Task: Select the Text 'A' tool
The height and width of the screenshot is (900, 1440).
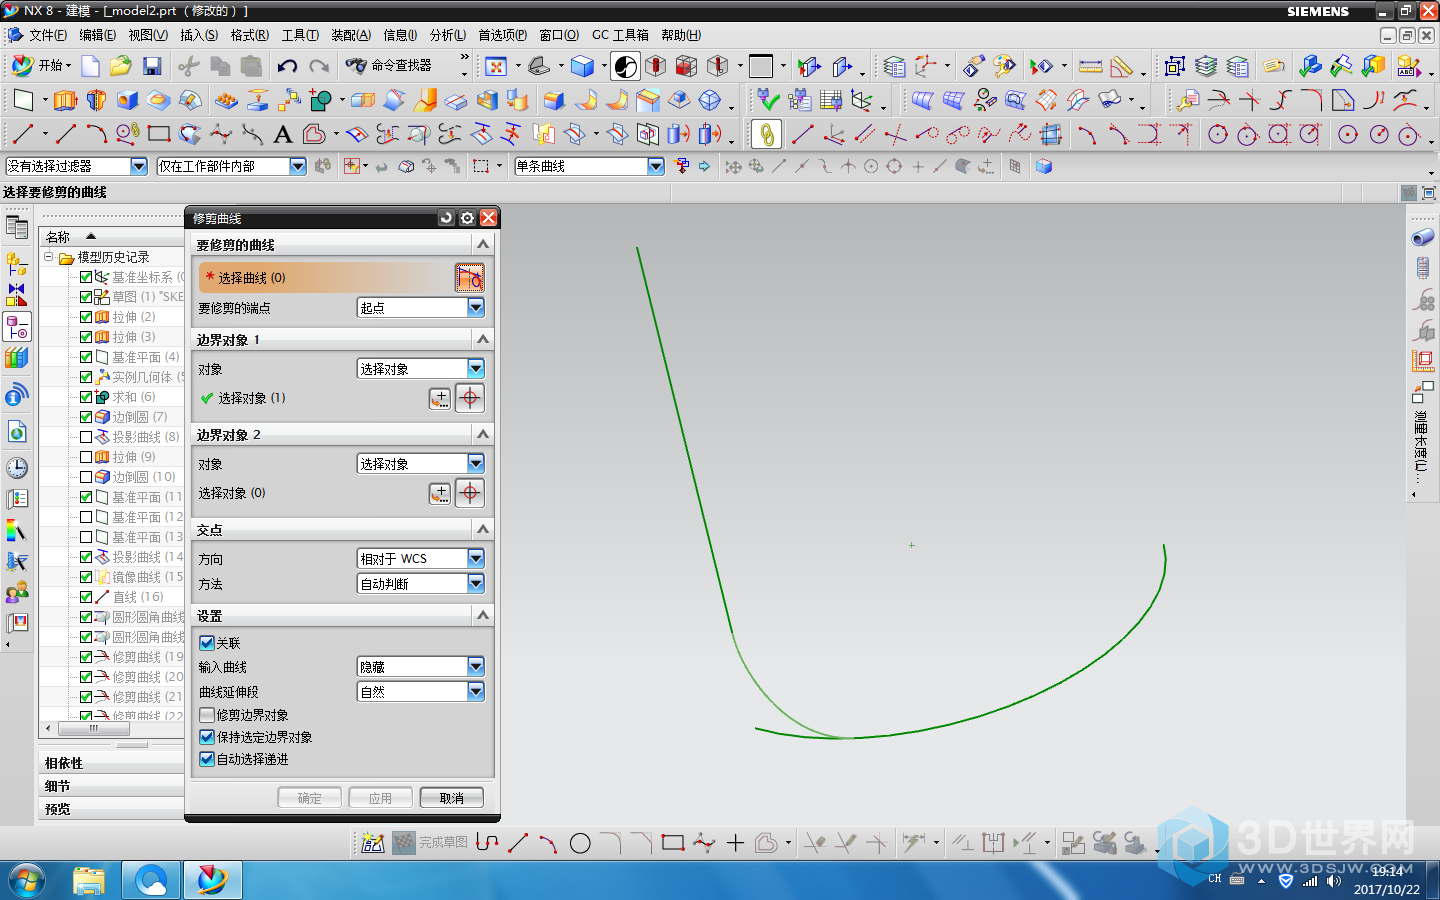Action: click(x=283, y=133)
